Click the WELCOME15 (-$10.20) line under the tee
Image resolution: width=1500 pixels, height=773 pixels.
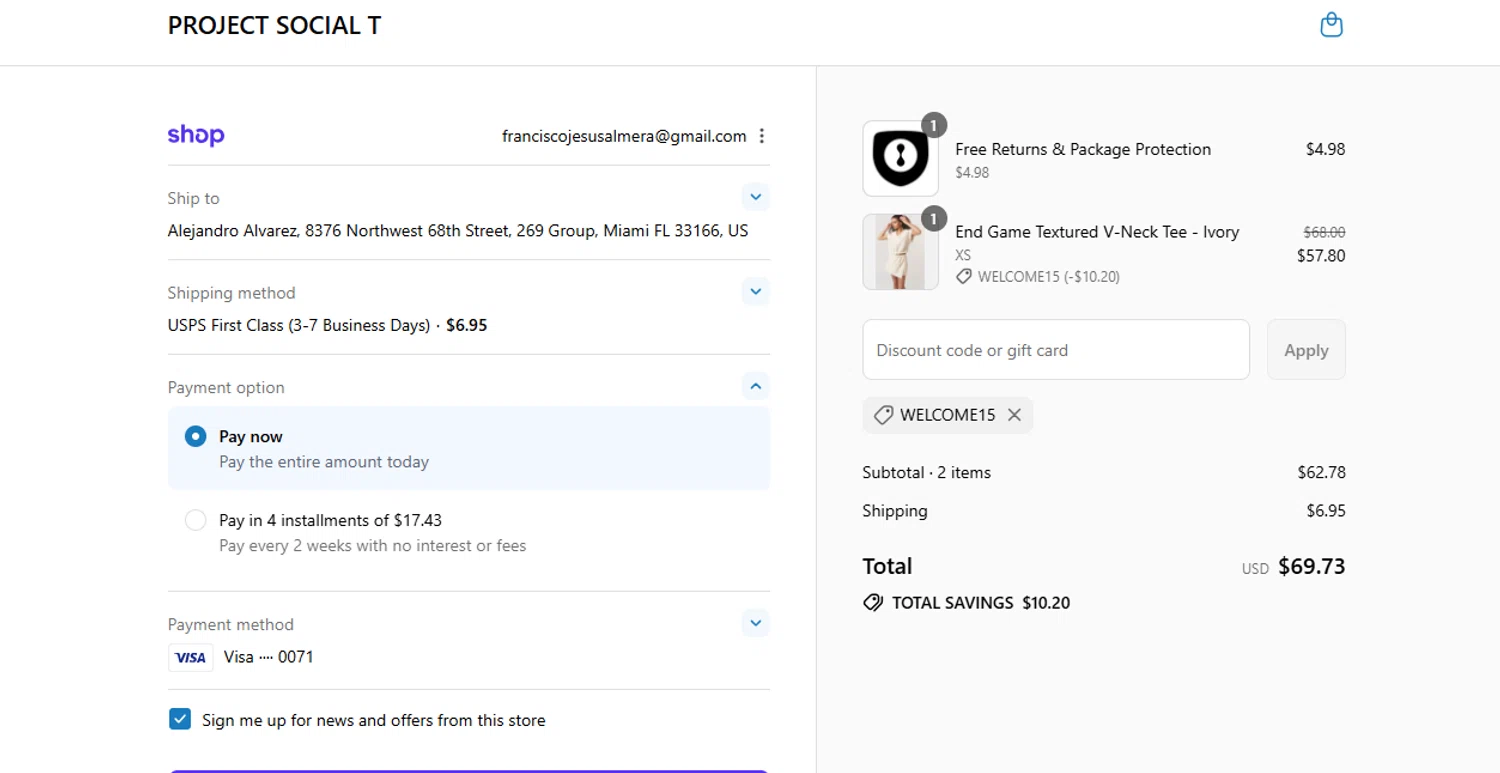(1038, 277)
